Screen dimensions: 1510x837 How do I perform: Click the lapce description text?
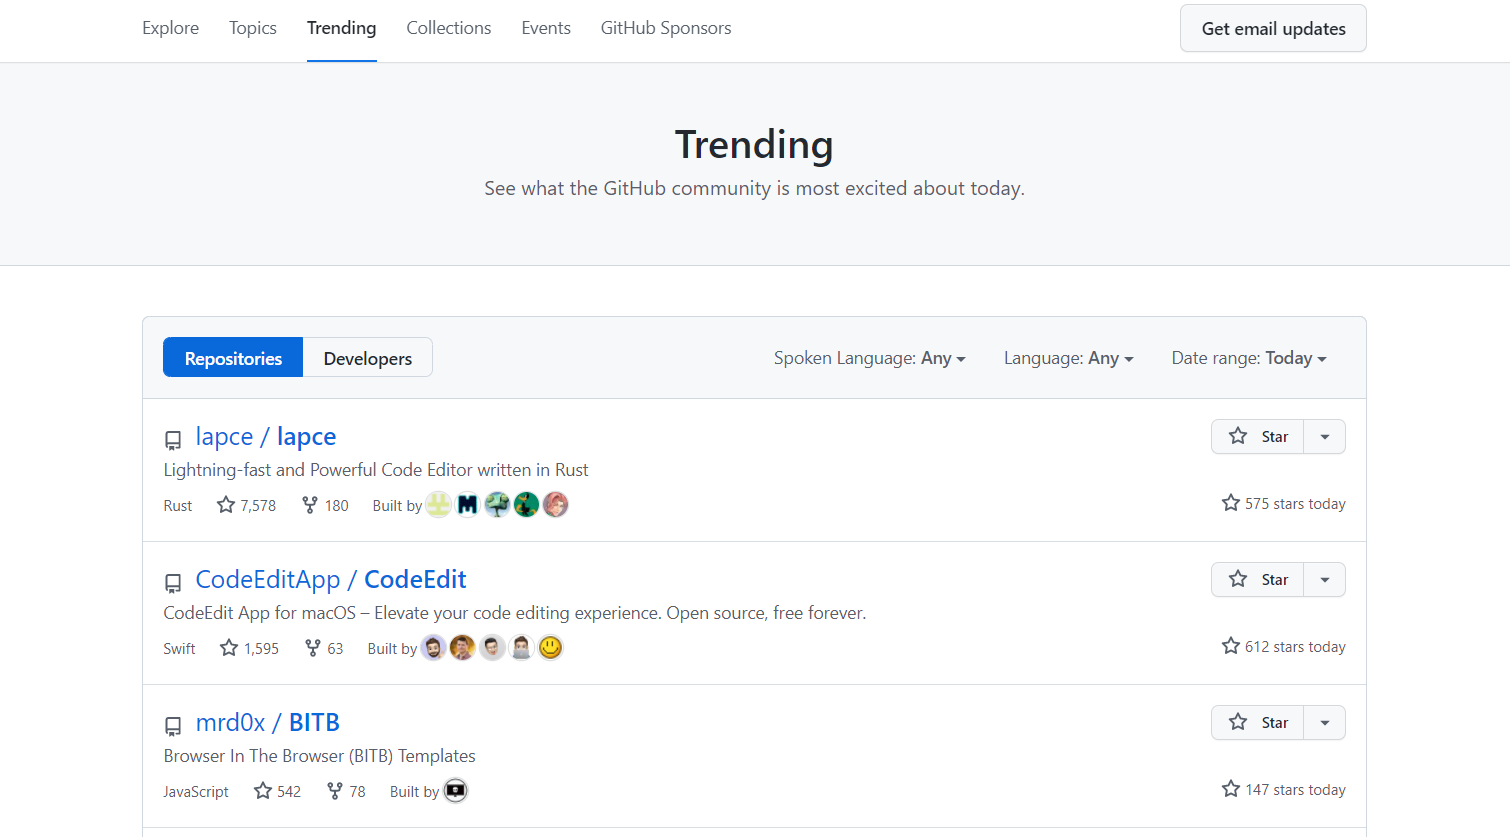click(x=376, y=469)
